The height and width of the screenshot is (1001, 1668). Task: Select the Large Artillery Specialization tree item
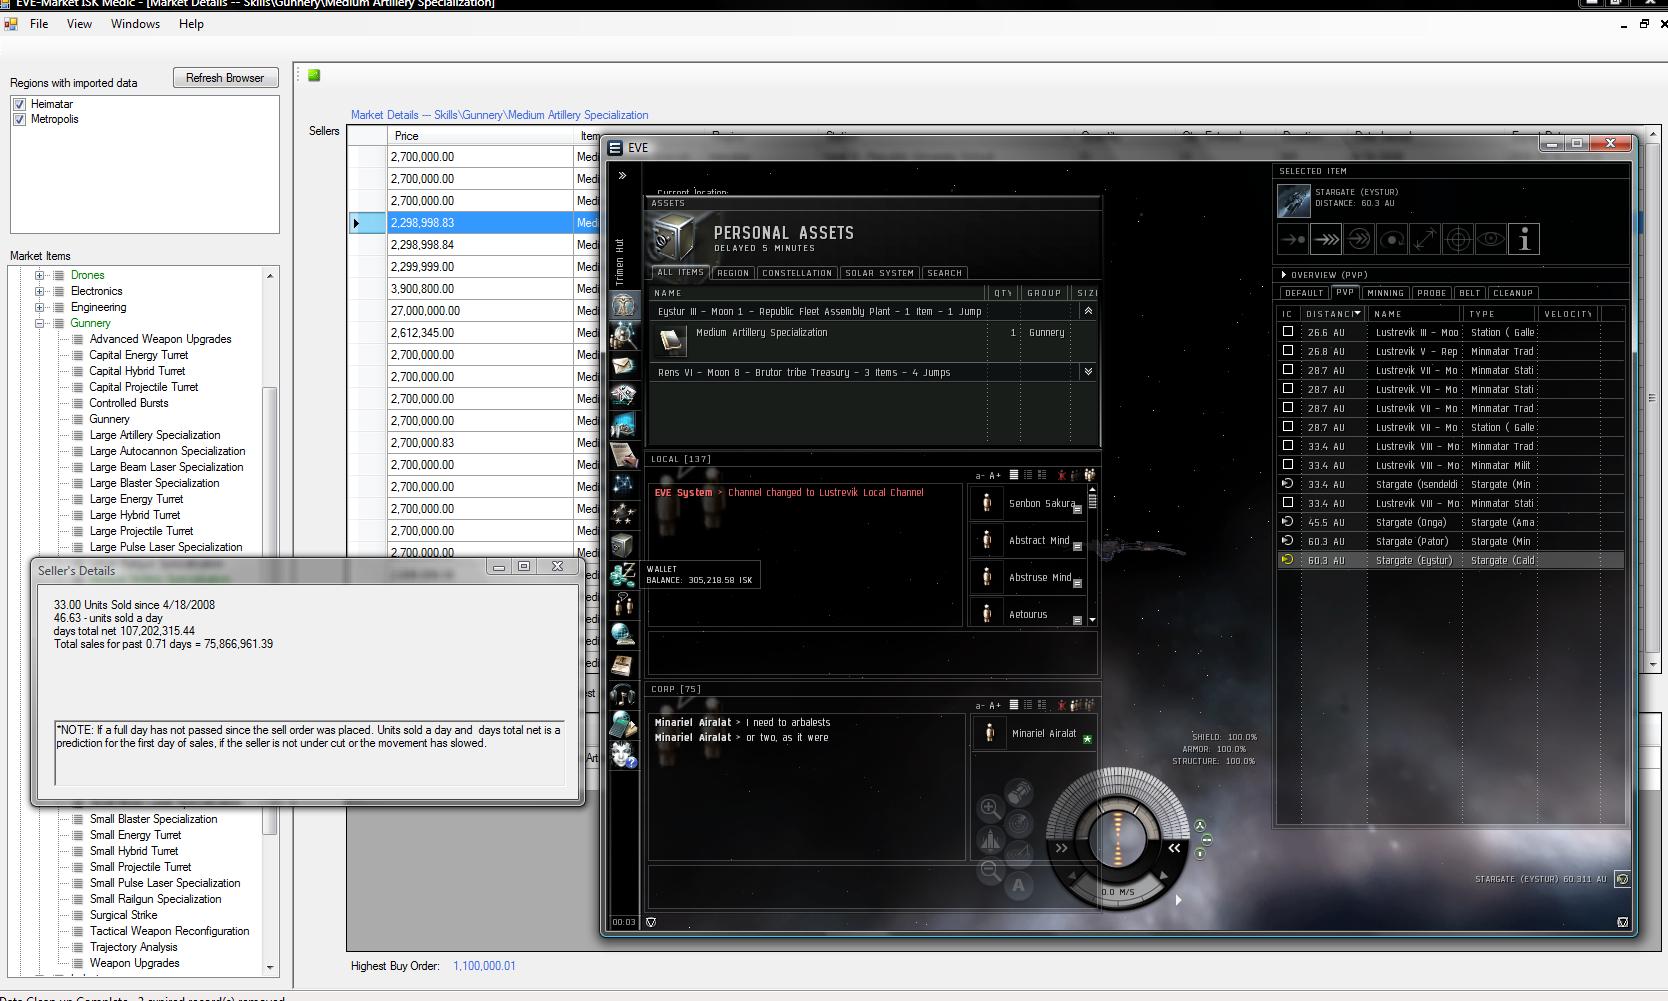(x=155, y=435)
